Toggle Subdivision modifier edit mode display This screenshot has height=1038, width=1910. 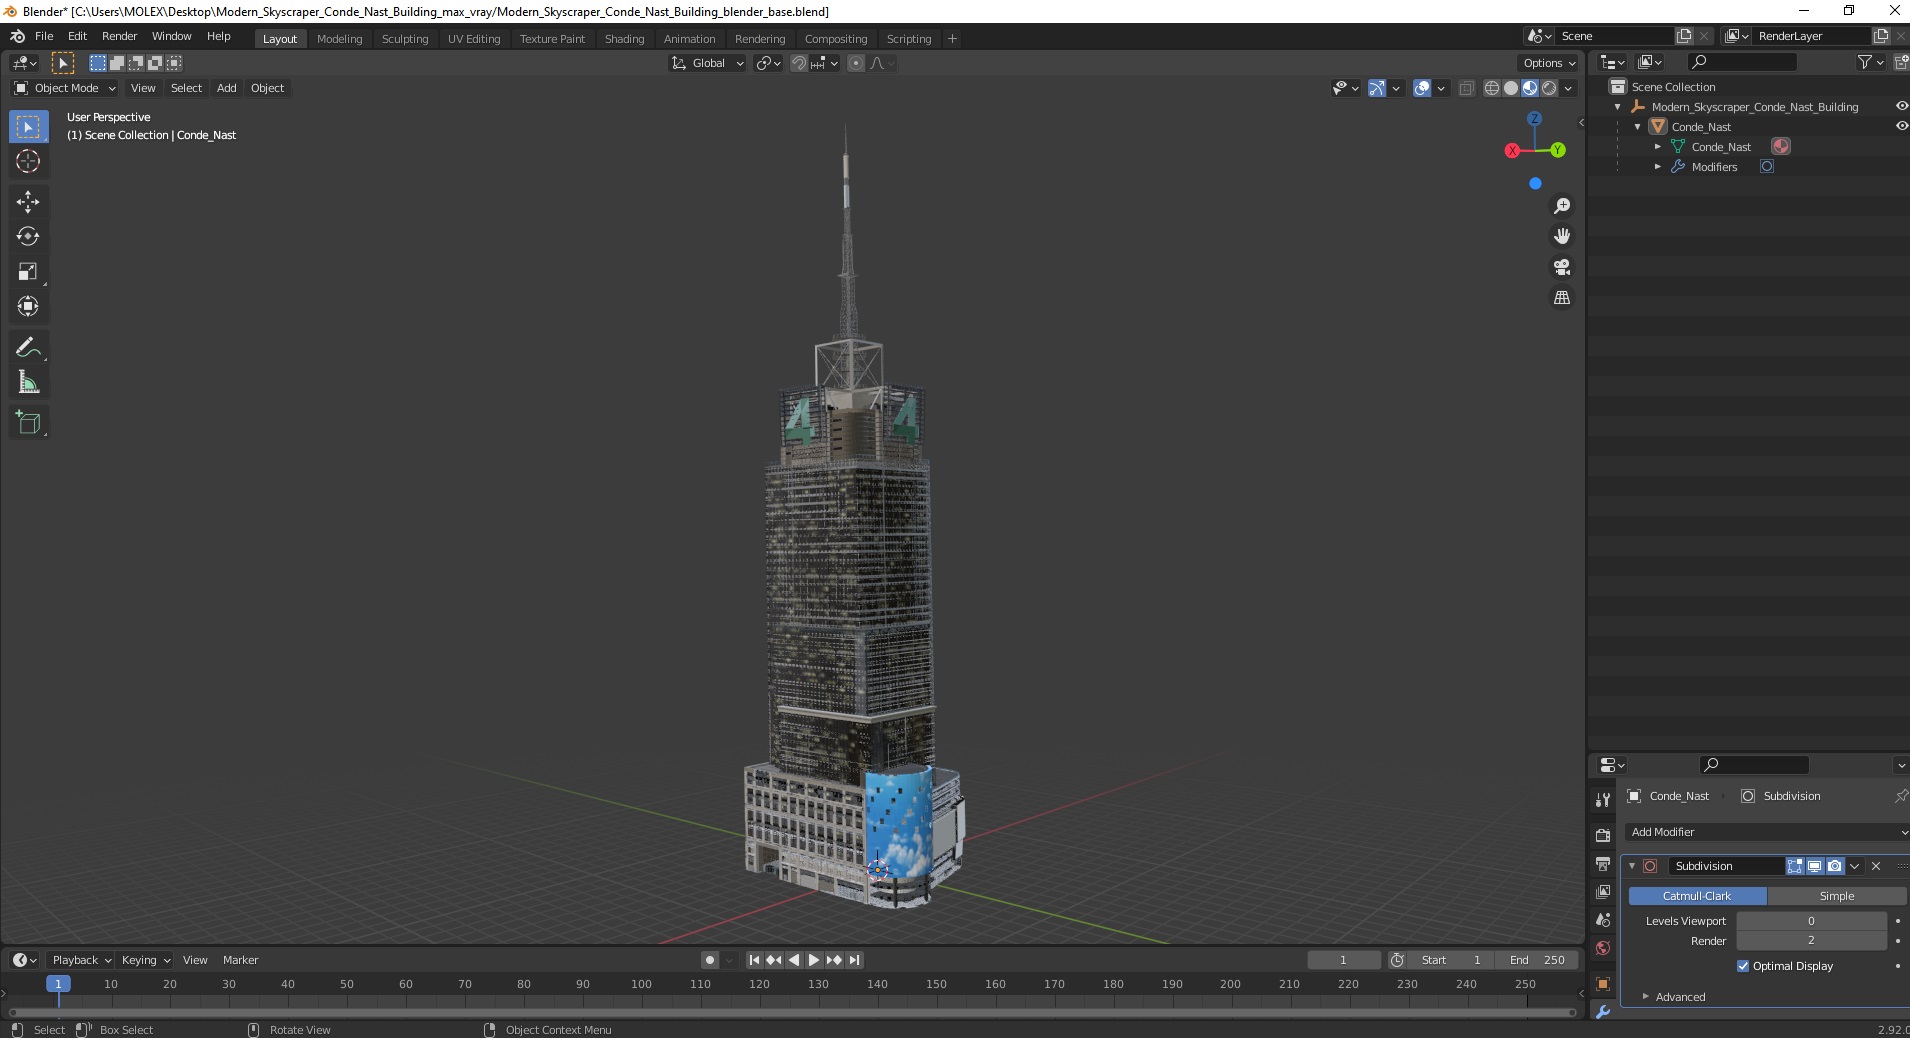click(x=1795, y=866)
